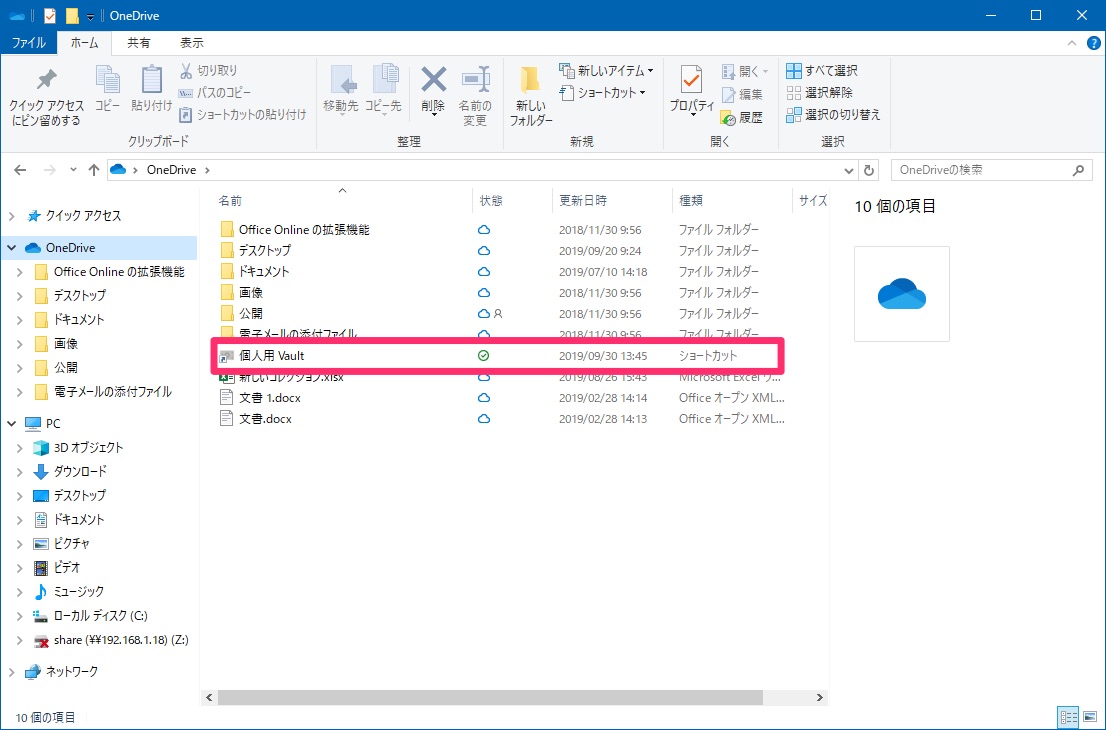1106x730 pixels.
Task: Click the Open (開く) ribbon button
Action: (x=745, y=71)
